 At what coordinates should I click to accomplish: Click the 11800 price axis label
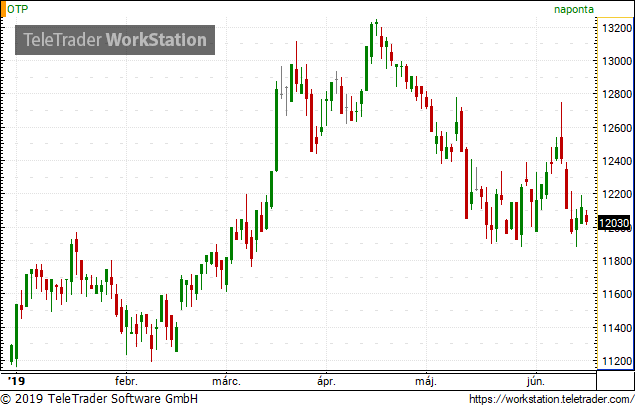617,261
